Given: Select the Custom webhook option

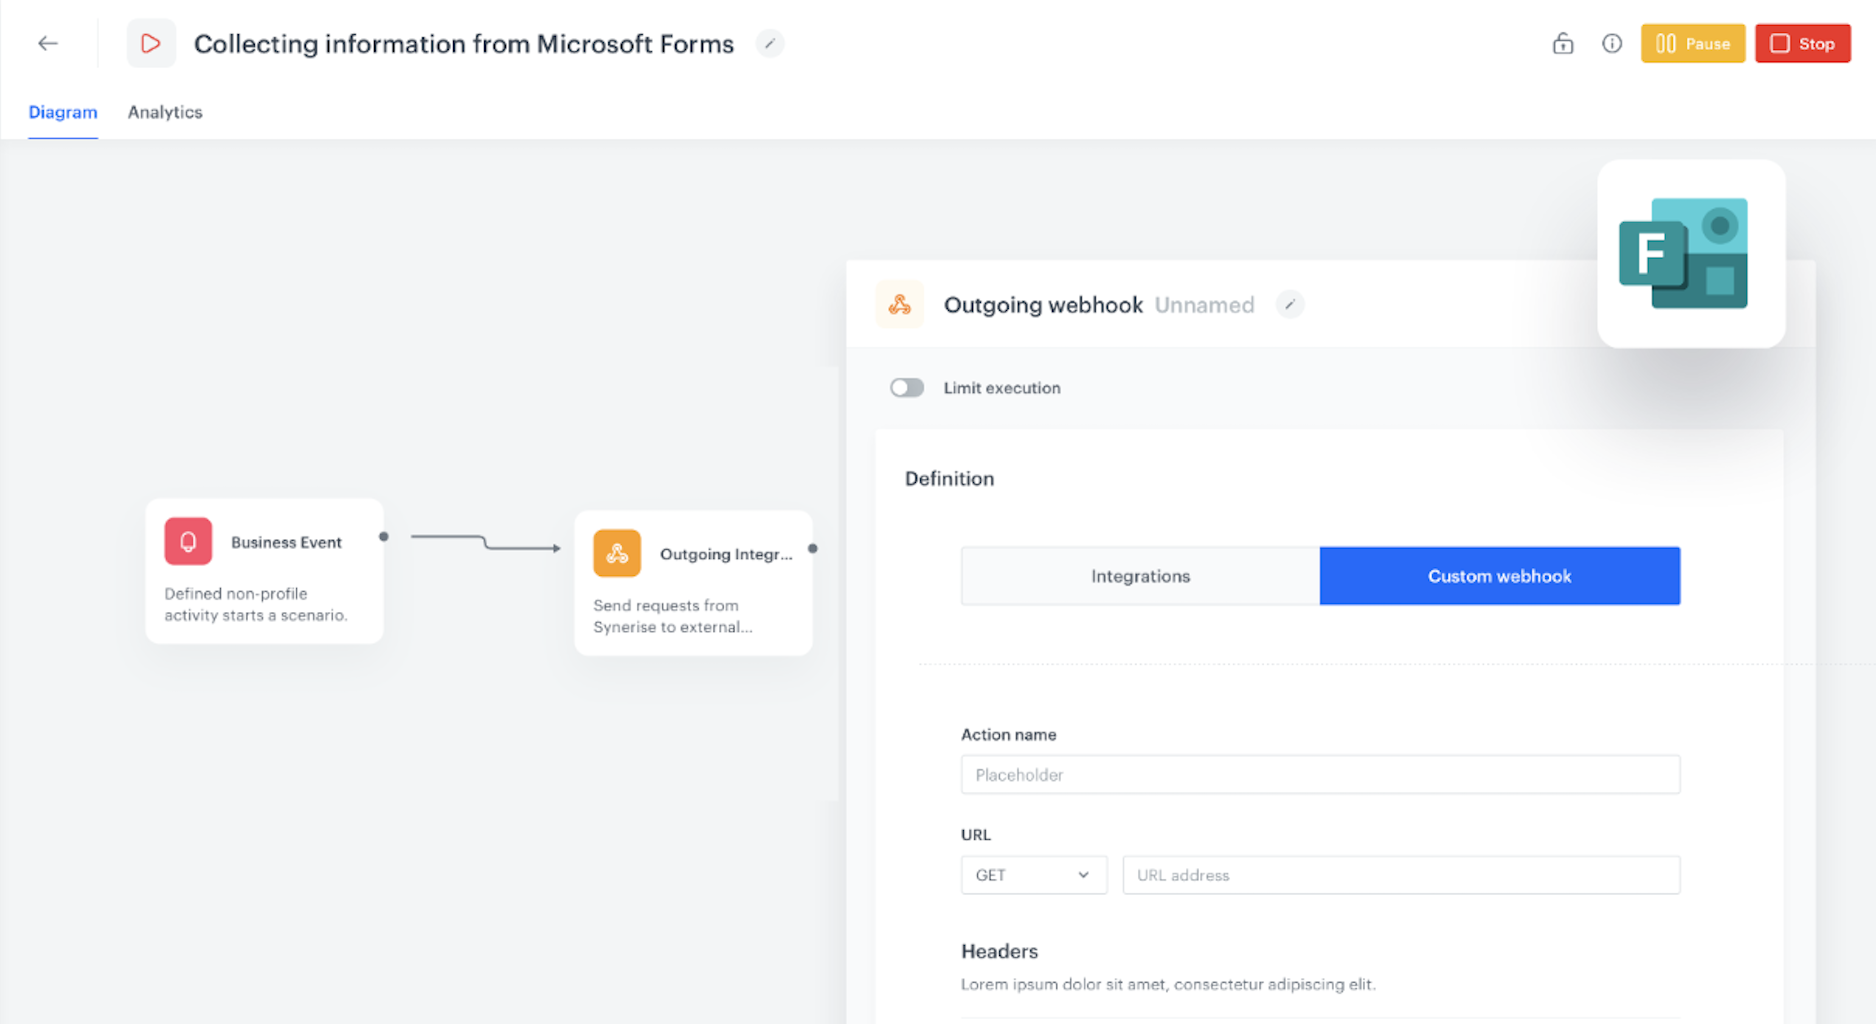Looking at the screenshot, I should 1499,576.
